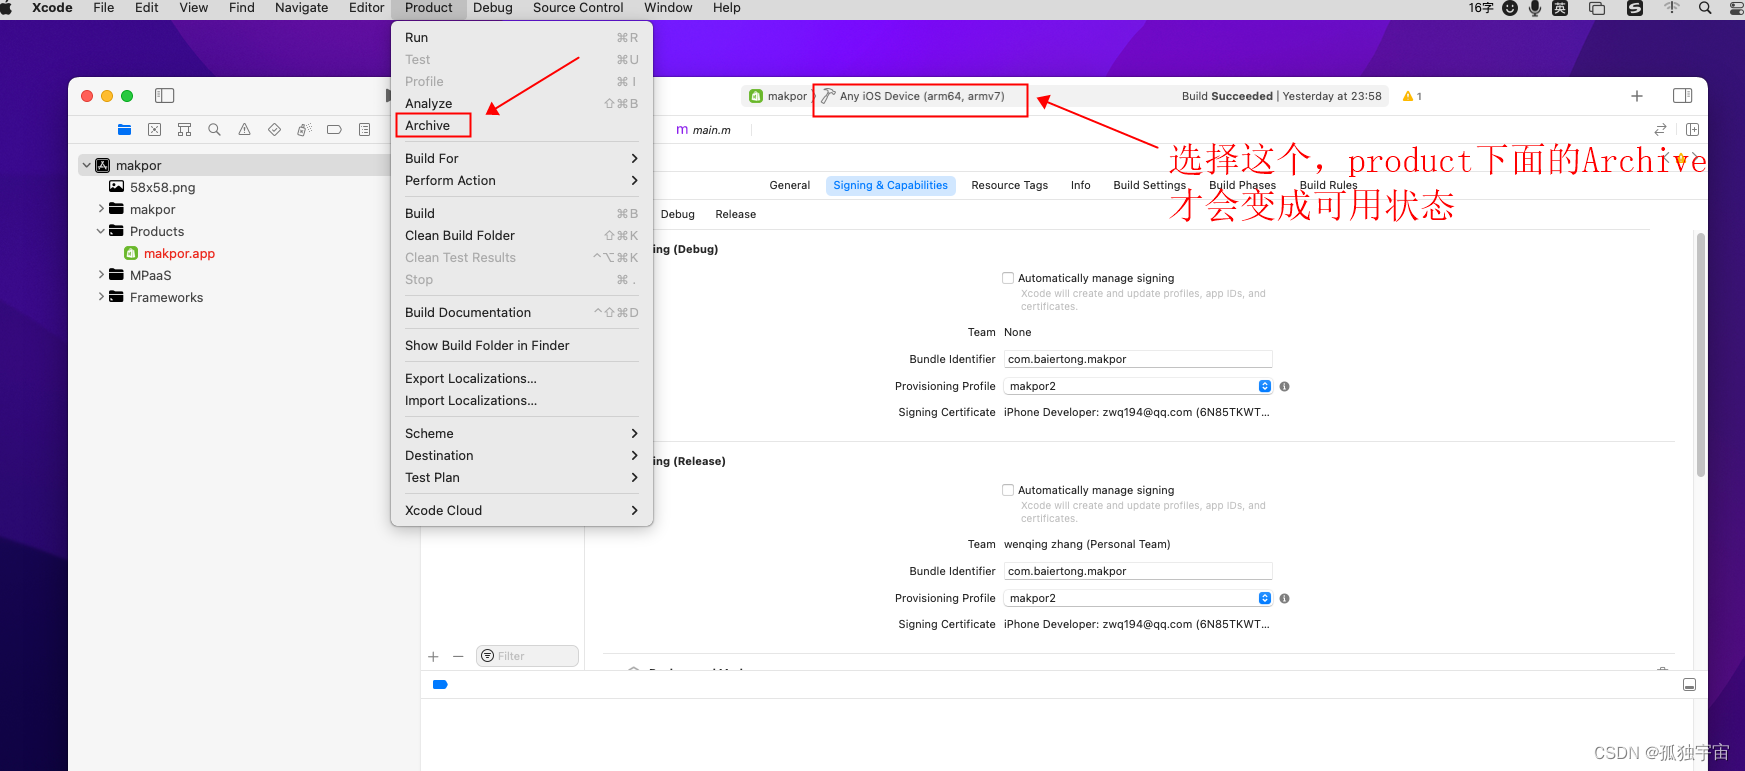This screenshot has height=771, width=1745.
Task: Open the Scheme submenu
Action: coord(521,433)
